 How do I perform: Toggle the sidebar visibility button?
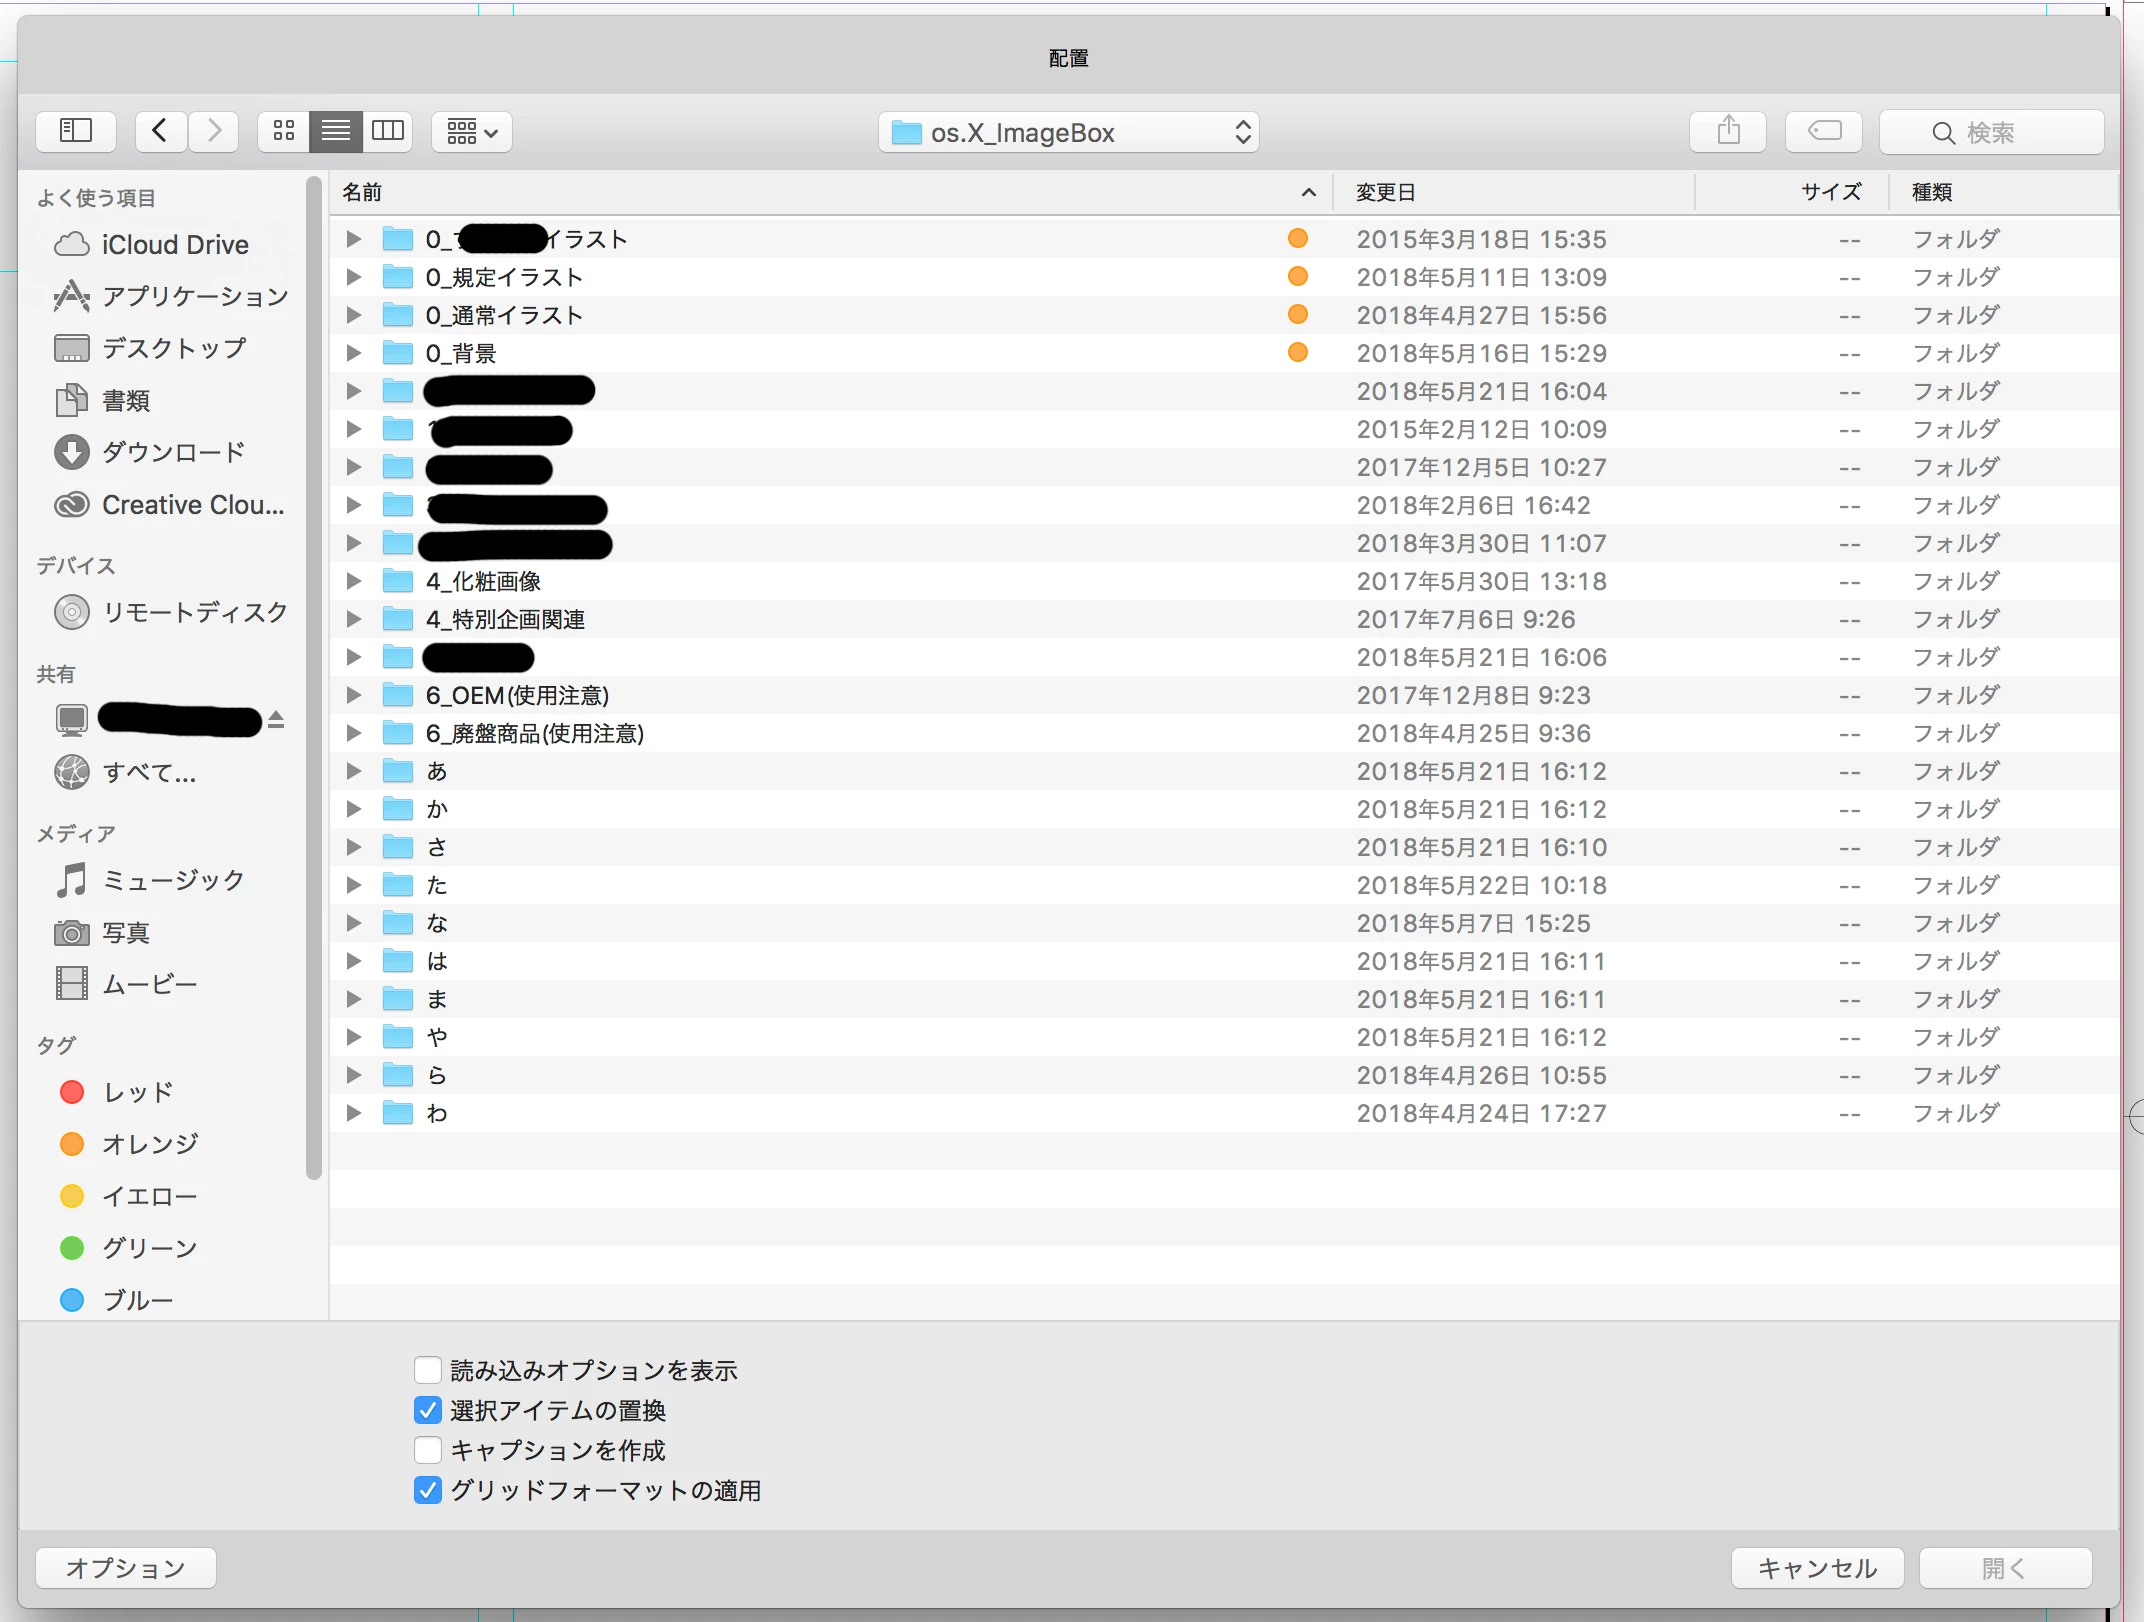coord(76,131)
